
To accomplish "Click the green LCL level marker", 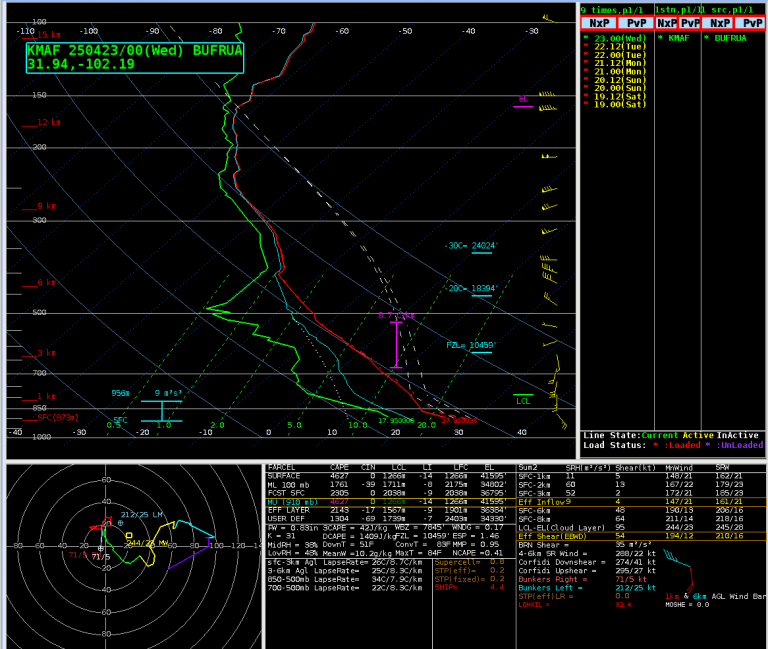I will (523, 398).
